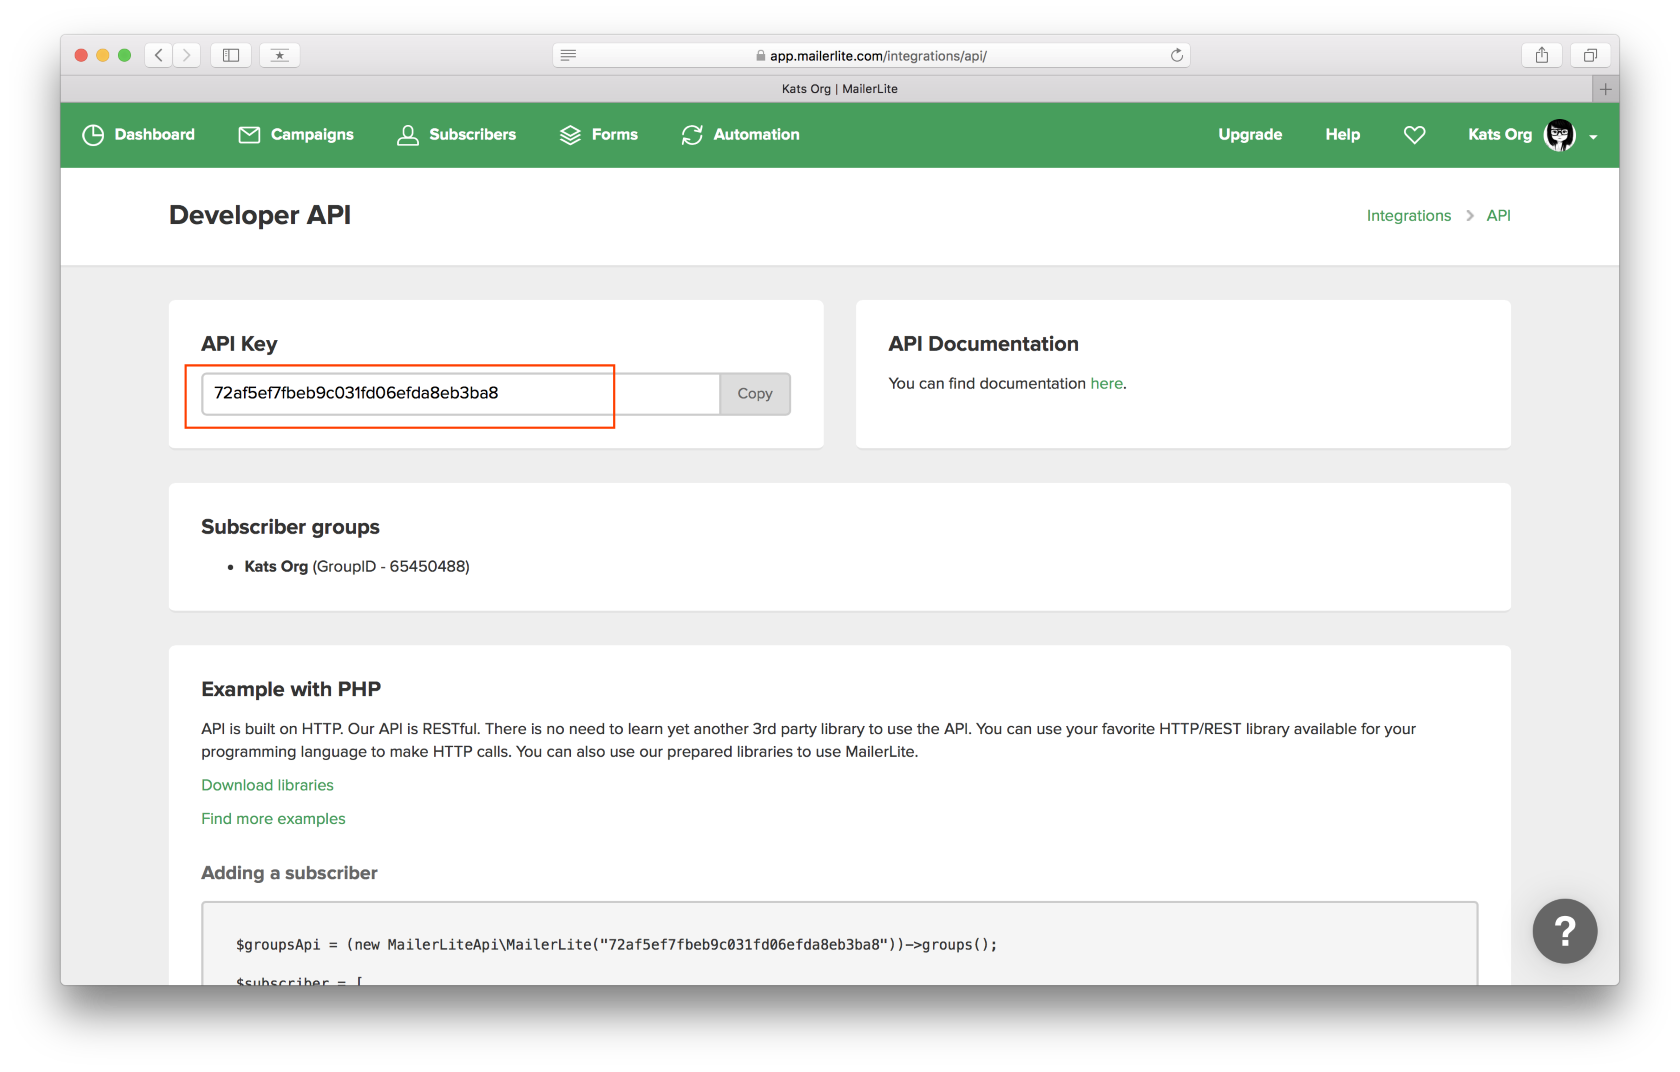Copy the API key
1680x1072 pixels.
754,393
